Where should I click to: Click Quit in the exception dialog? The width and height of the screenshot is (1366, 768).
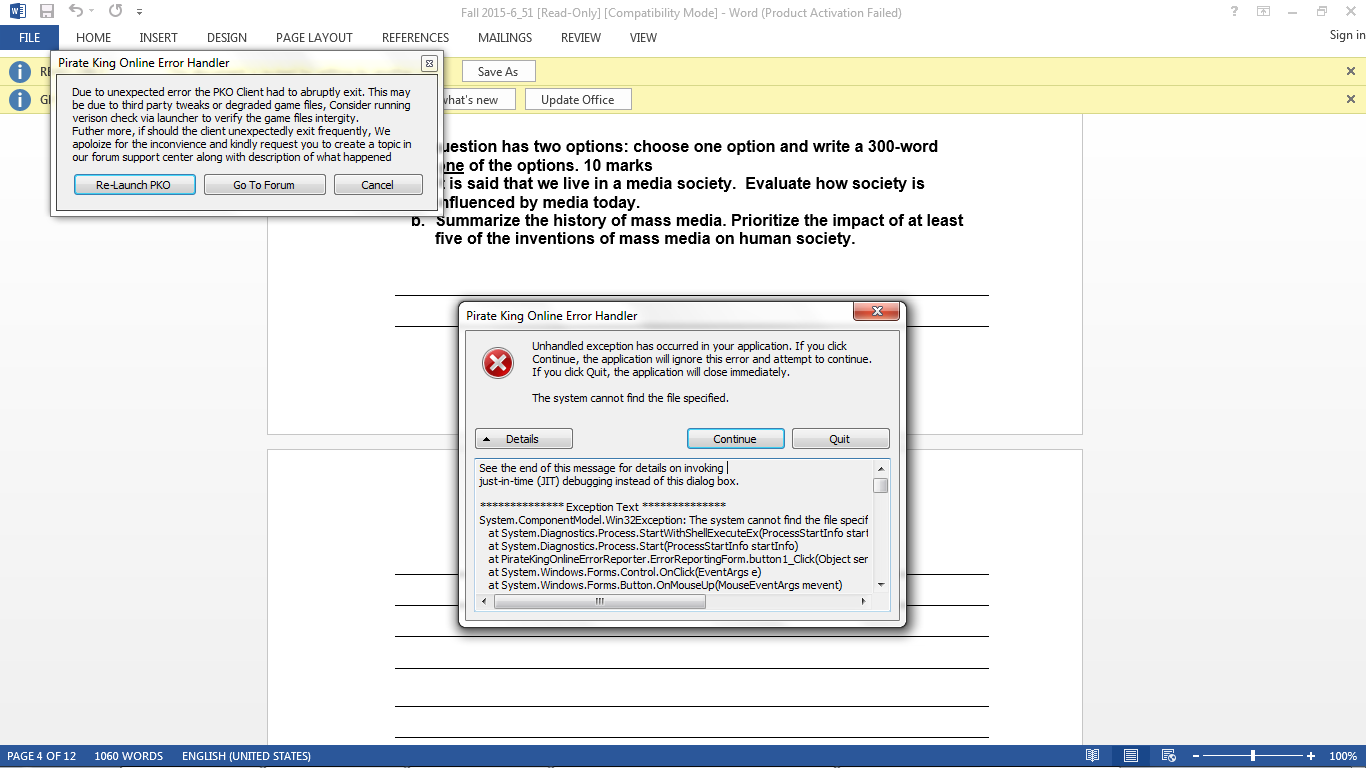(840, 439)
